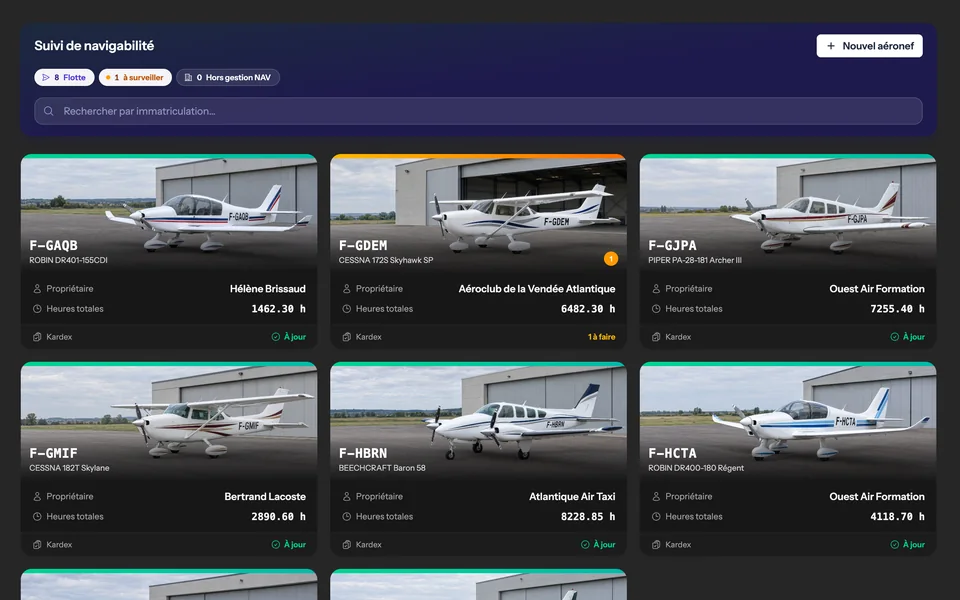Open F-HBRN Kardex À jour status
The image size is (960, 600).
596,545
